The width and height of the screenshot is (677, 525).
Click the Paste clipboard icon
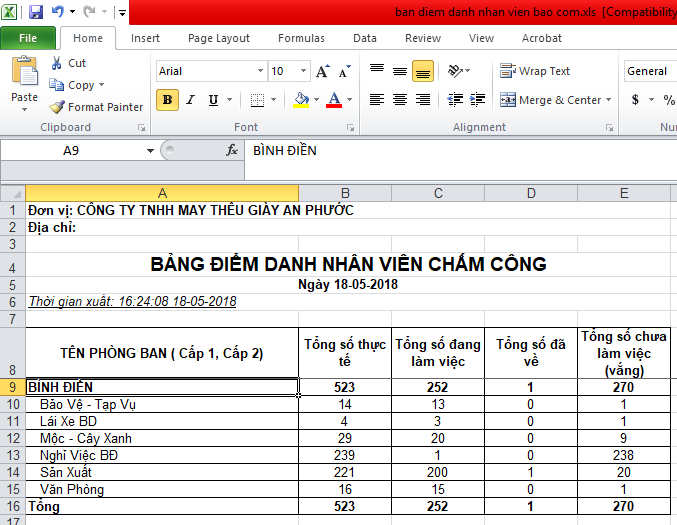(24, 73)
